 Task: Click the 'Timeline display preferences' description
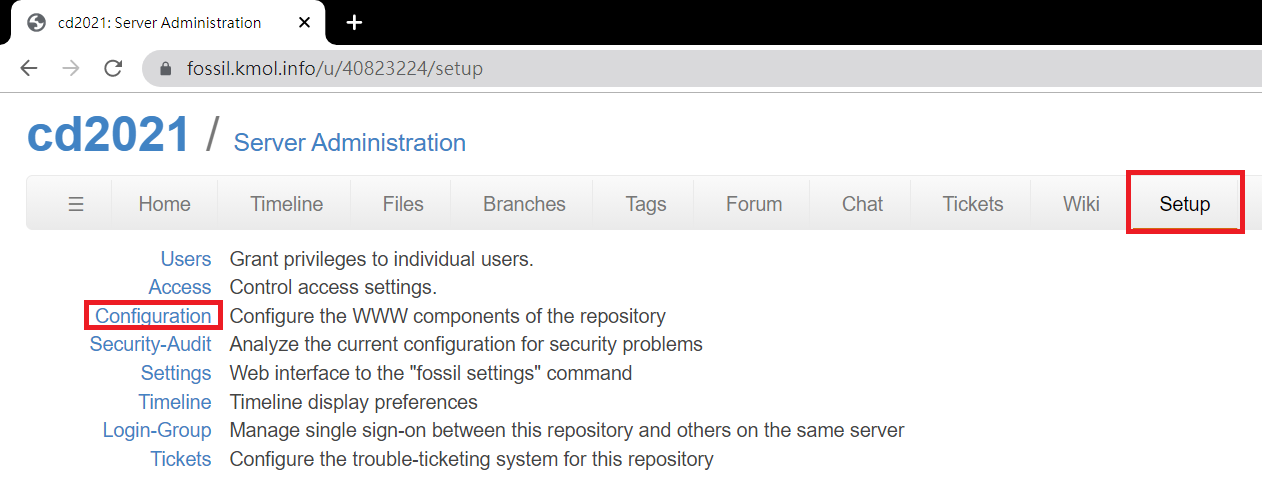click(x=354, y=402)
